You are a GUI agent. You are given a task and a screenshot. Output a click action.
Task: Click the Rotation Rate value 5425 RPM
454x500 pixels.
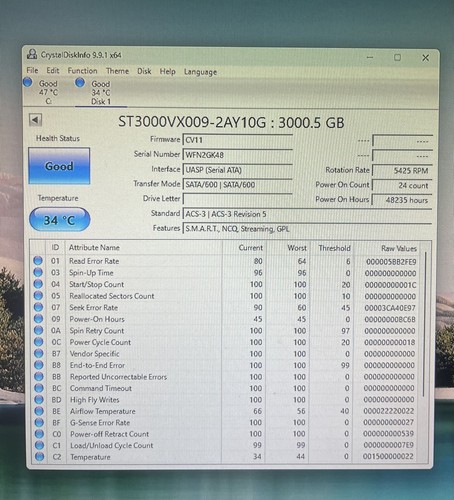tap(402, 171)
